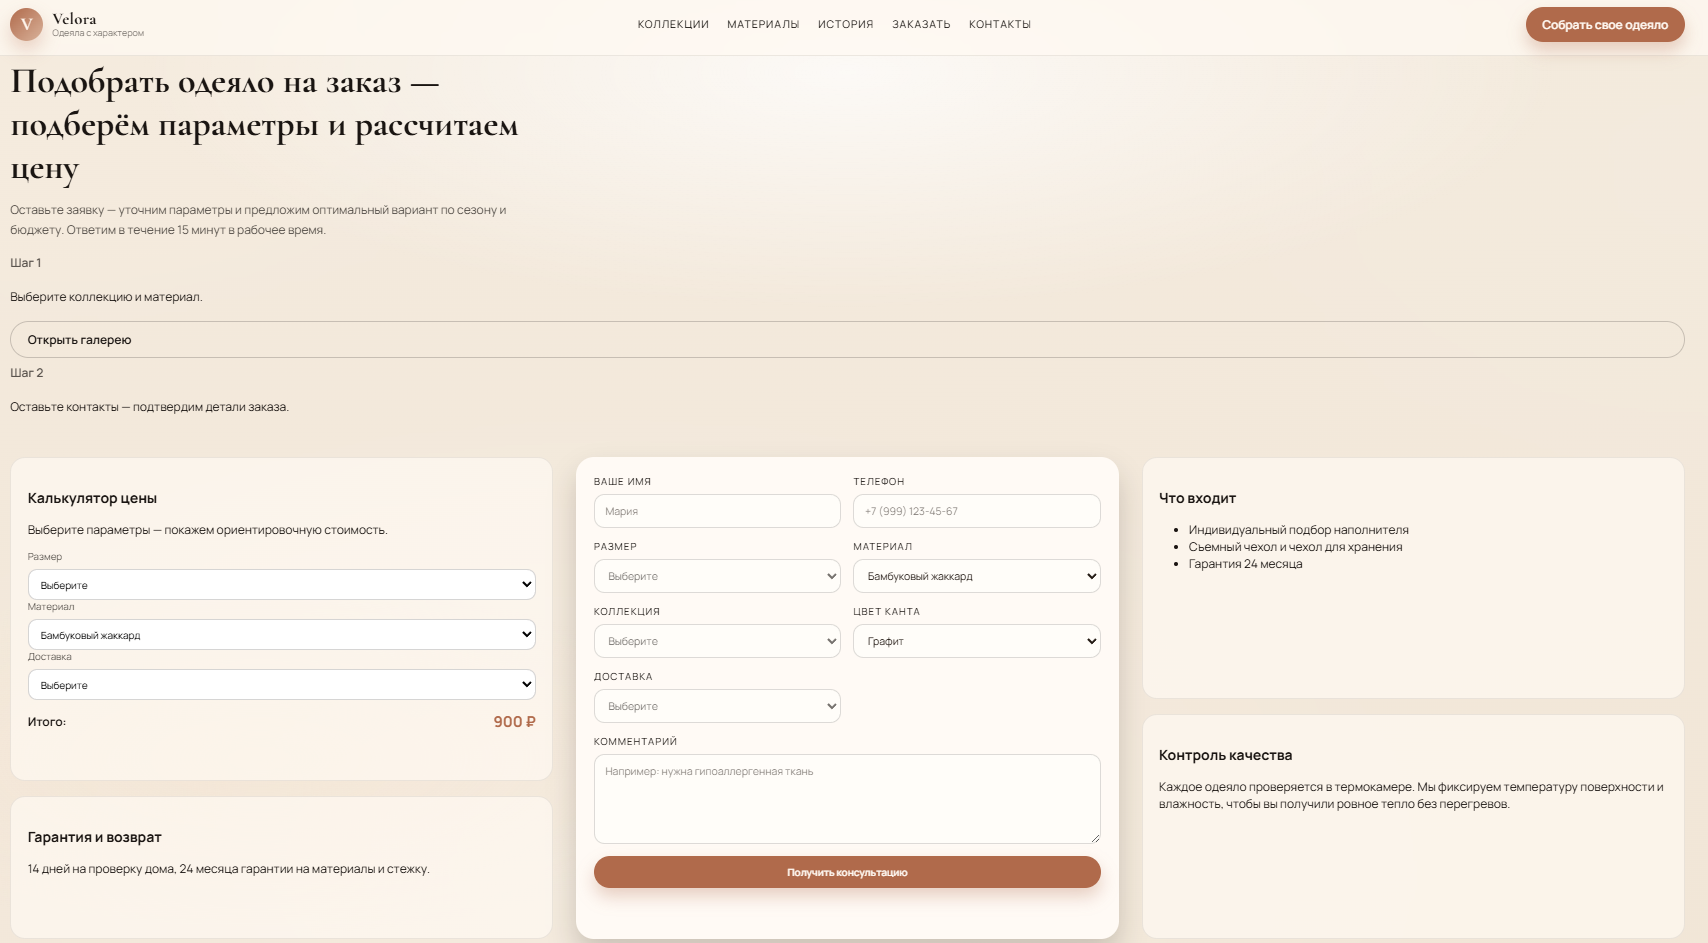Screen dimensions: 1708x943
Task: Click 'Индивидуальный подбор наполнителя' list item
Action: tap(1298, 530)
